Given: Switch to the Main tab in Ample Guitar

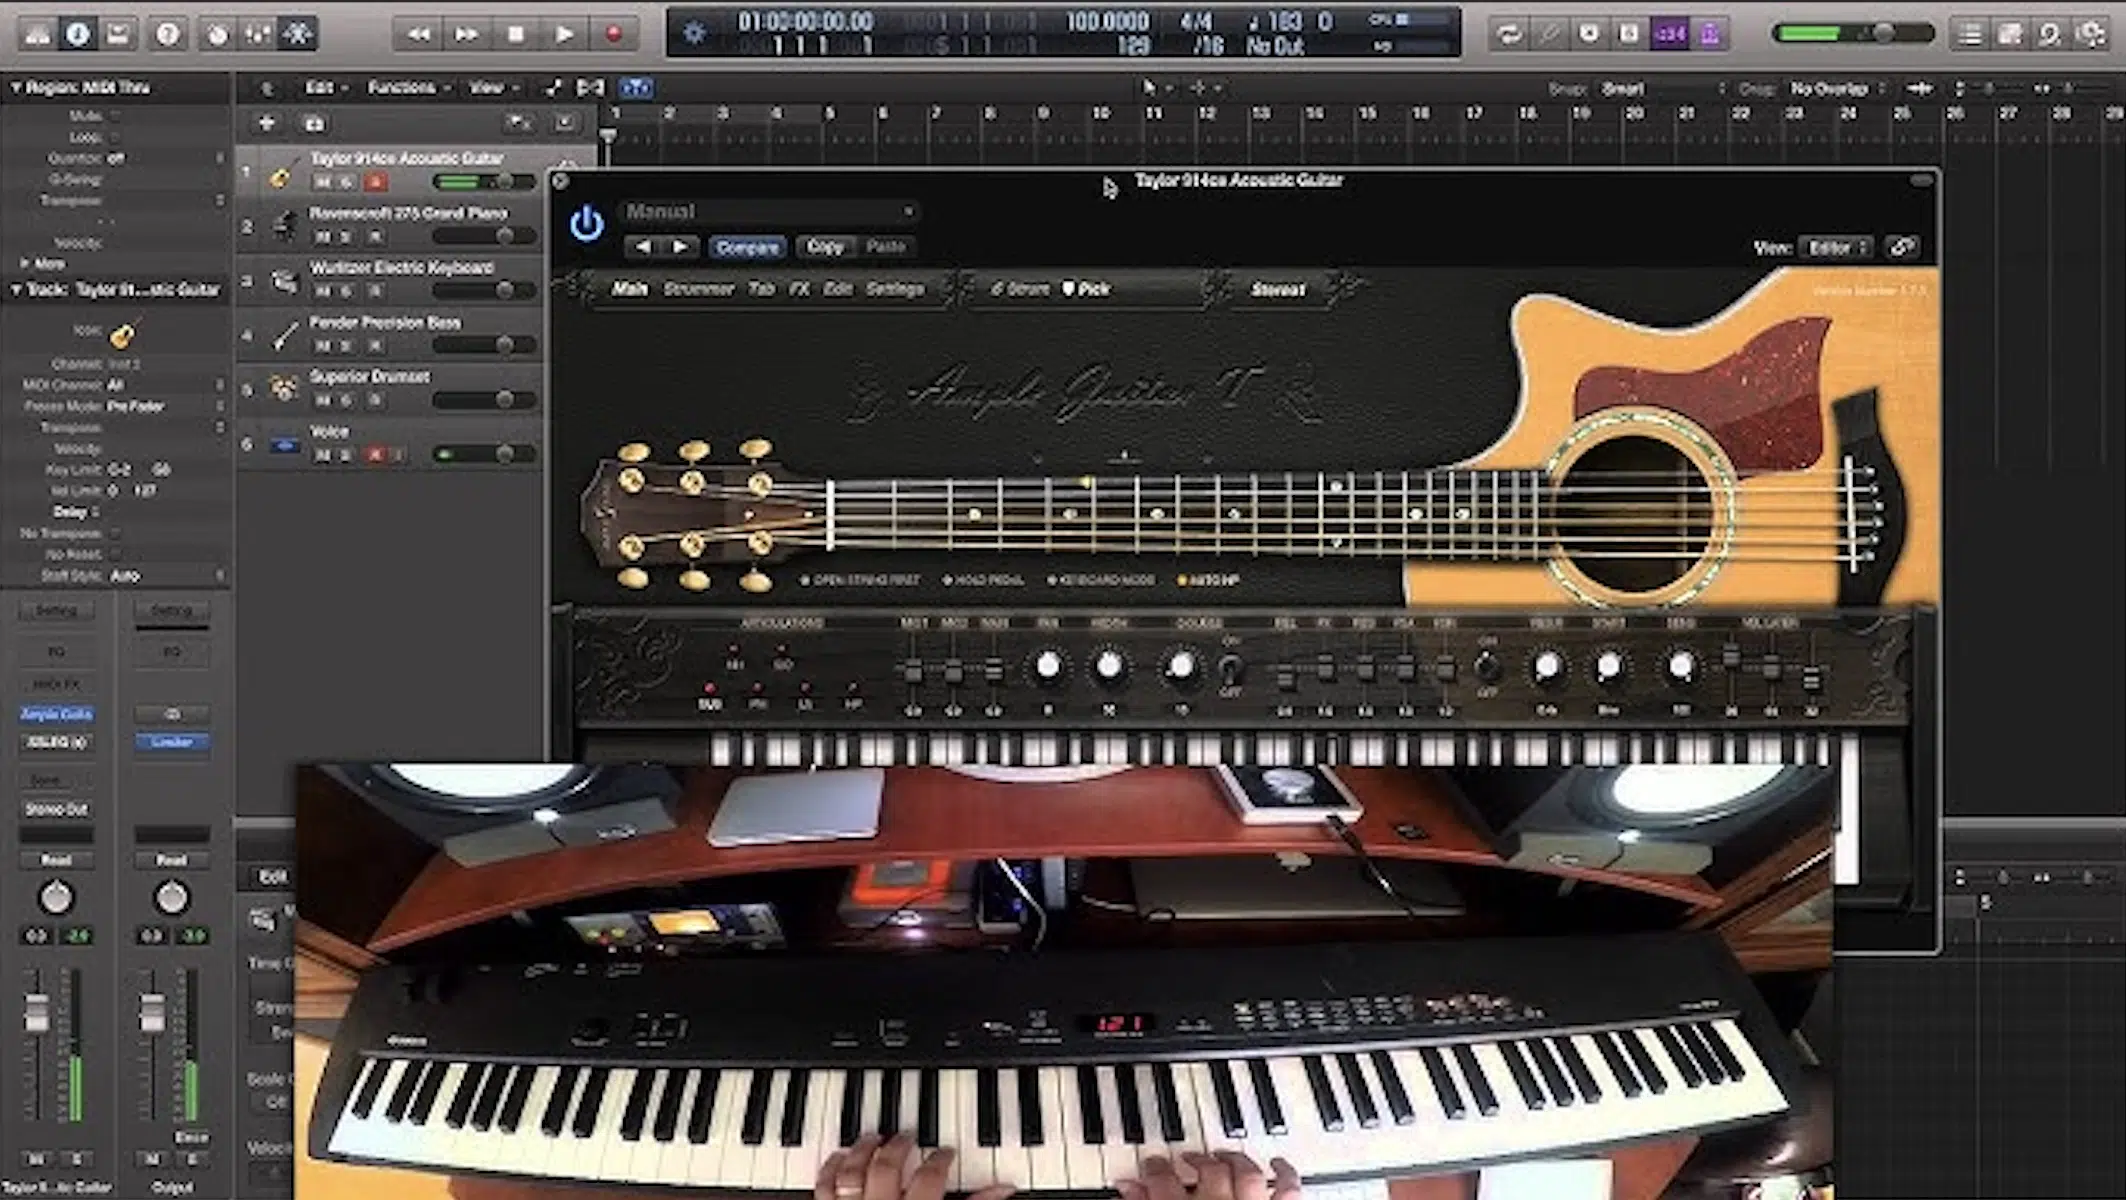Looking at the screenshot, I should pyautogui.click(x=629, y=289).
